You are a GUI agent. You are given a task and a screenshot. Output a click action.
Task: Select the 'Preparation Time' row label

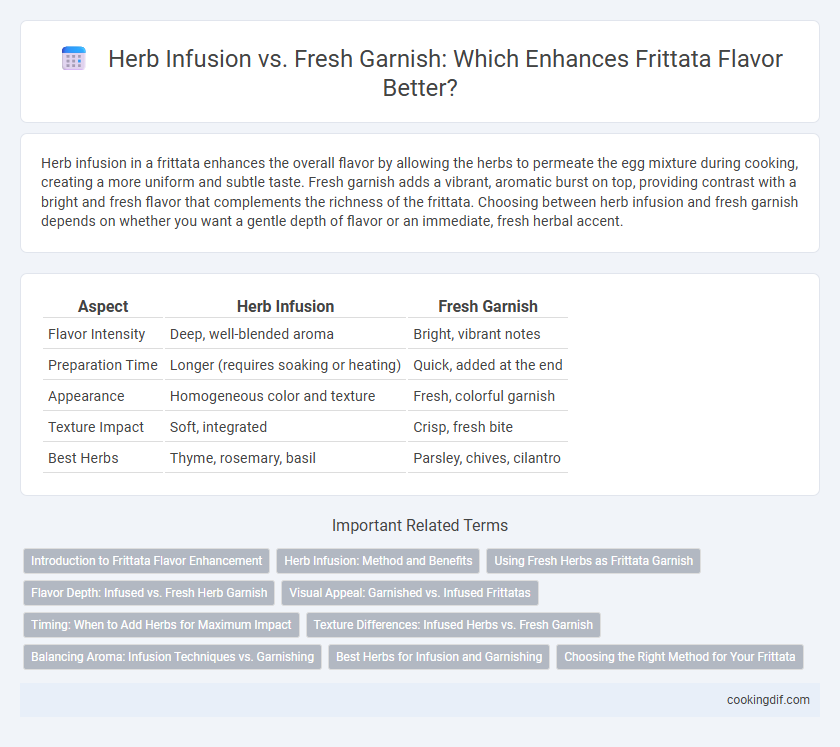pyautogui.click(x=103, y=365)
